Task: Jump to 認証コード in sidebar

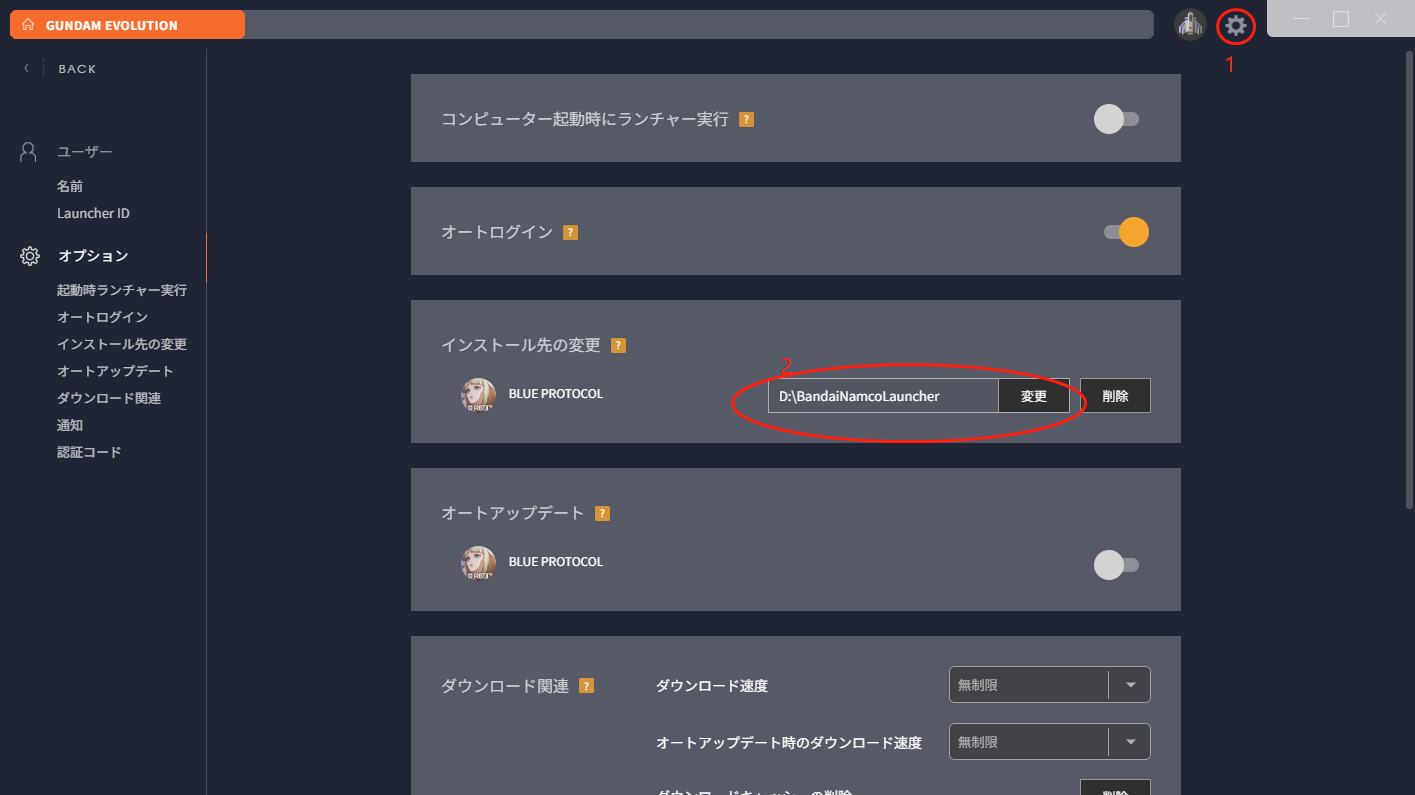Action: tap(89, 453)
